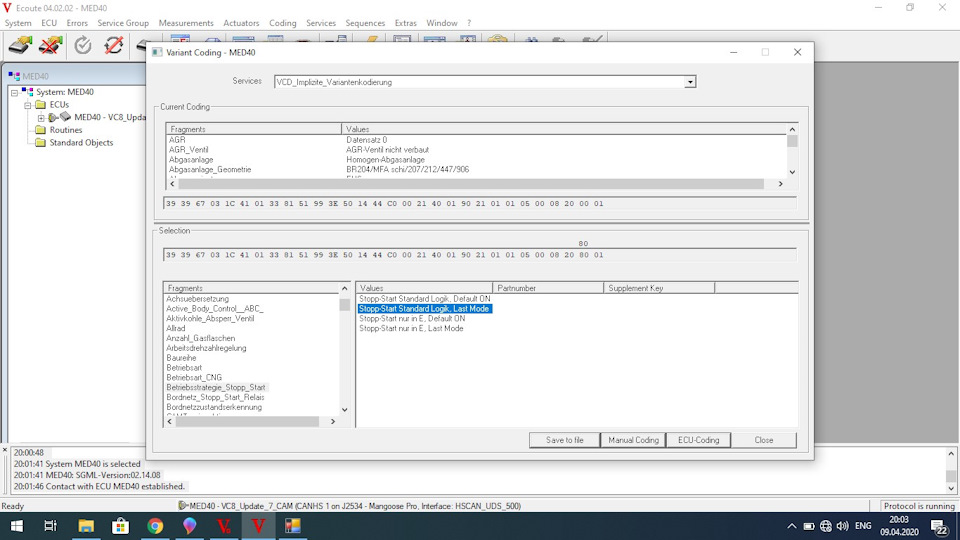
Task: Click the volume icon in system tray
Action: coord(842,526)
